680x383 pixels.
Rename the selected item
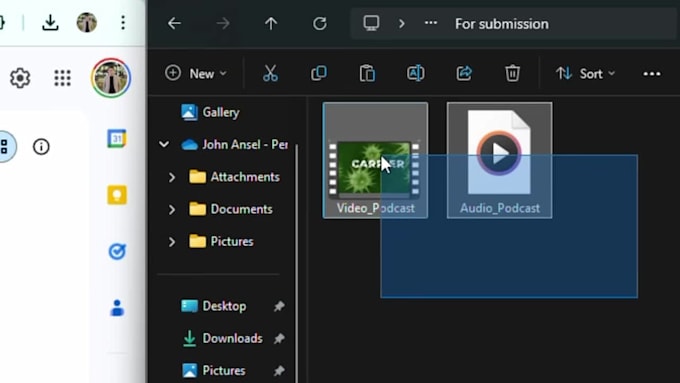tap(415, 73)
